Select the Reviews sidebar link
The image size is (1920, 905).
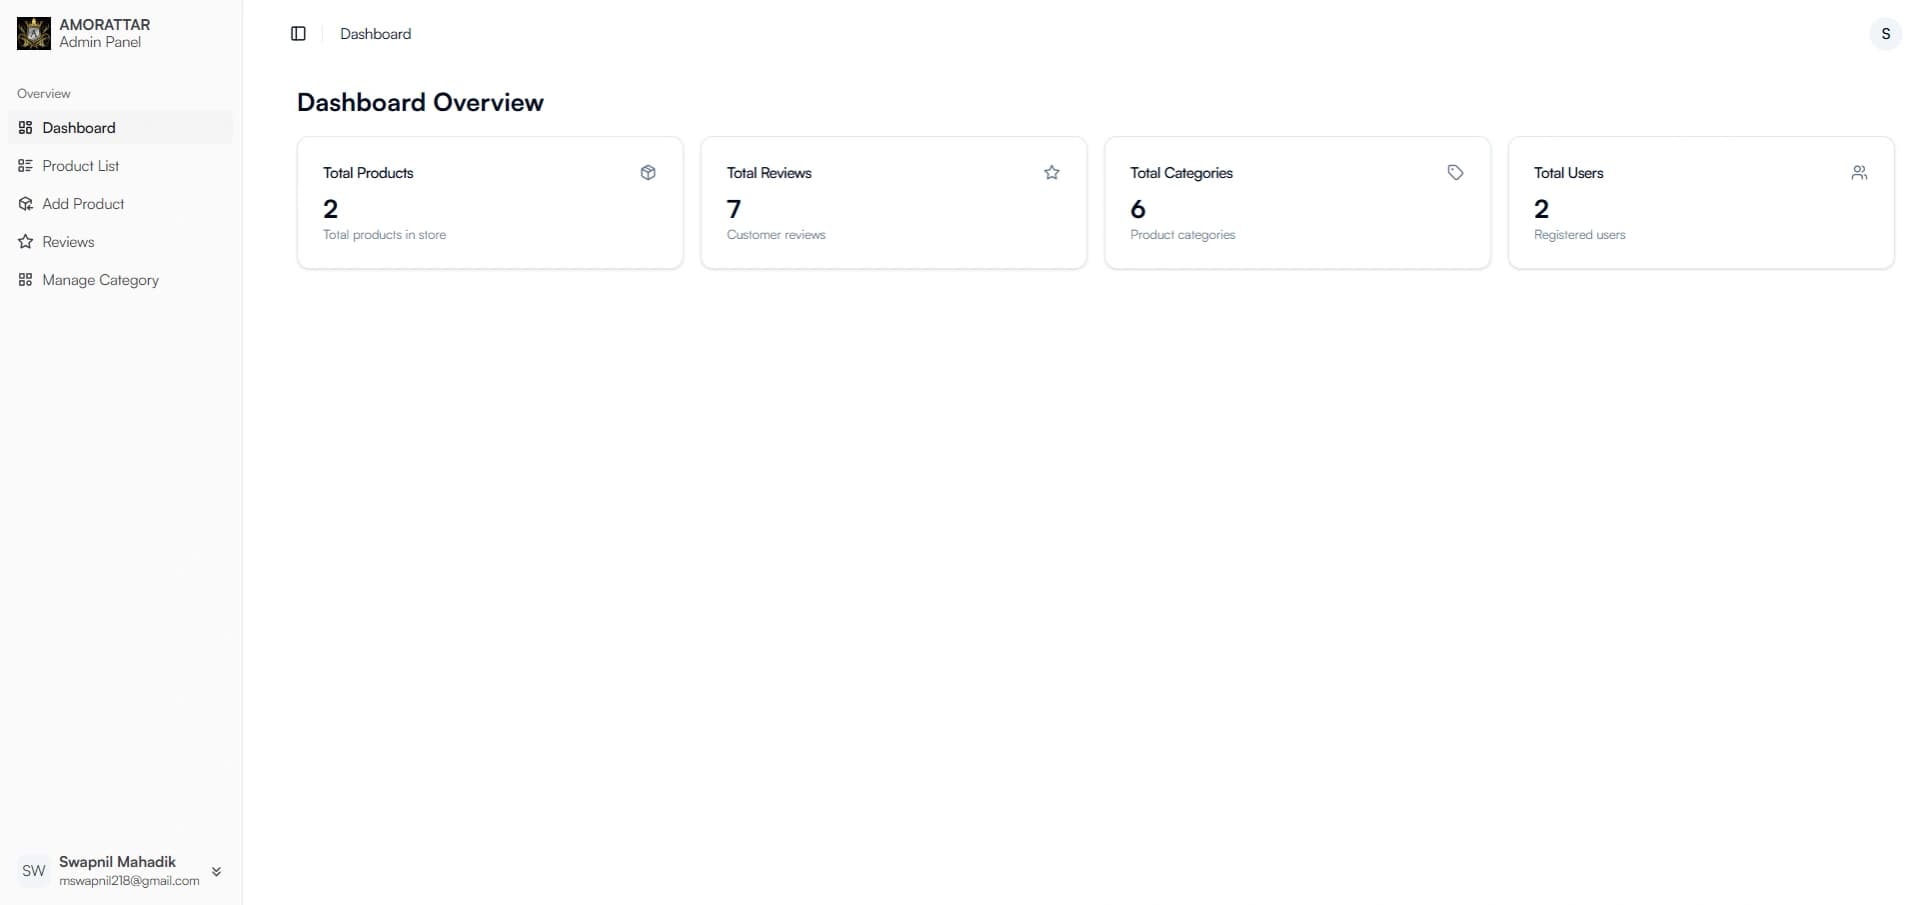[x=121, y=242]
